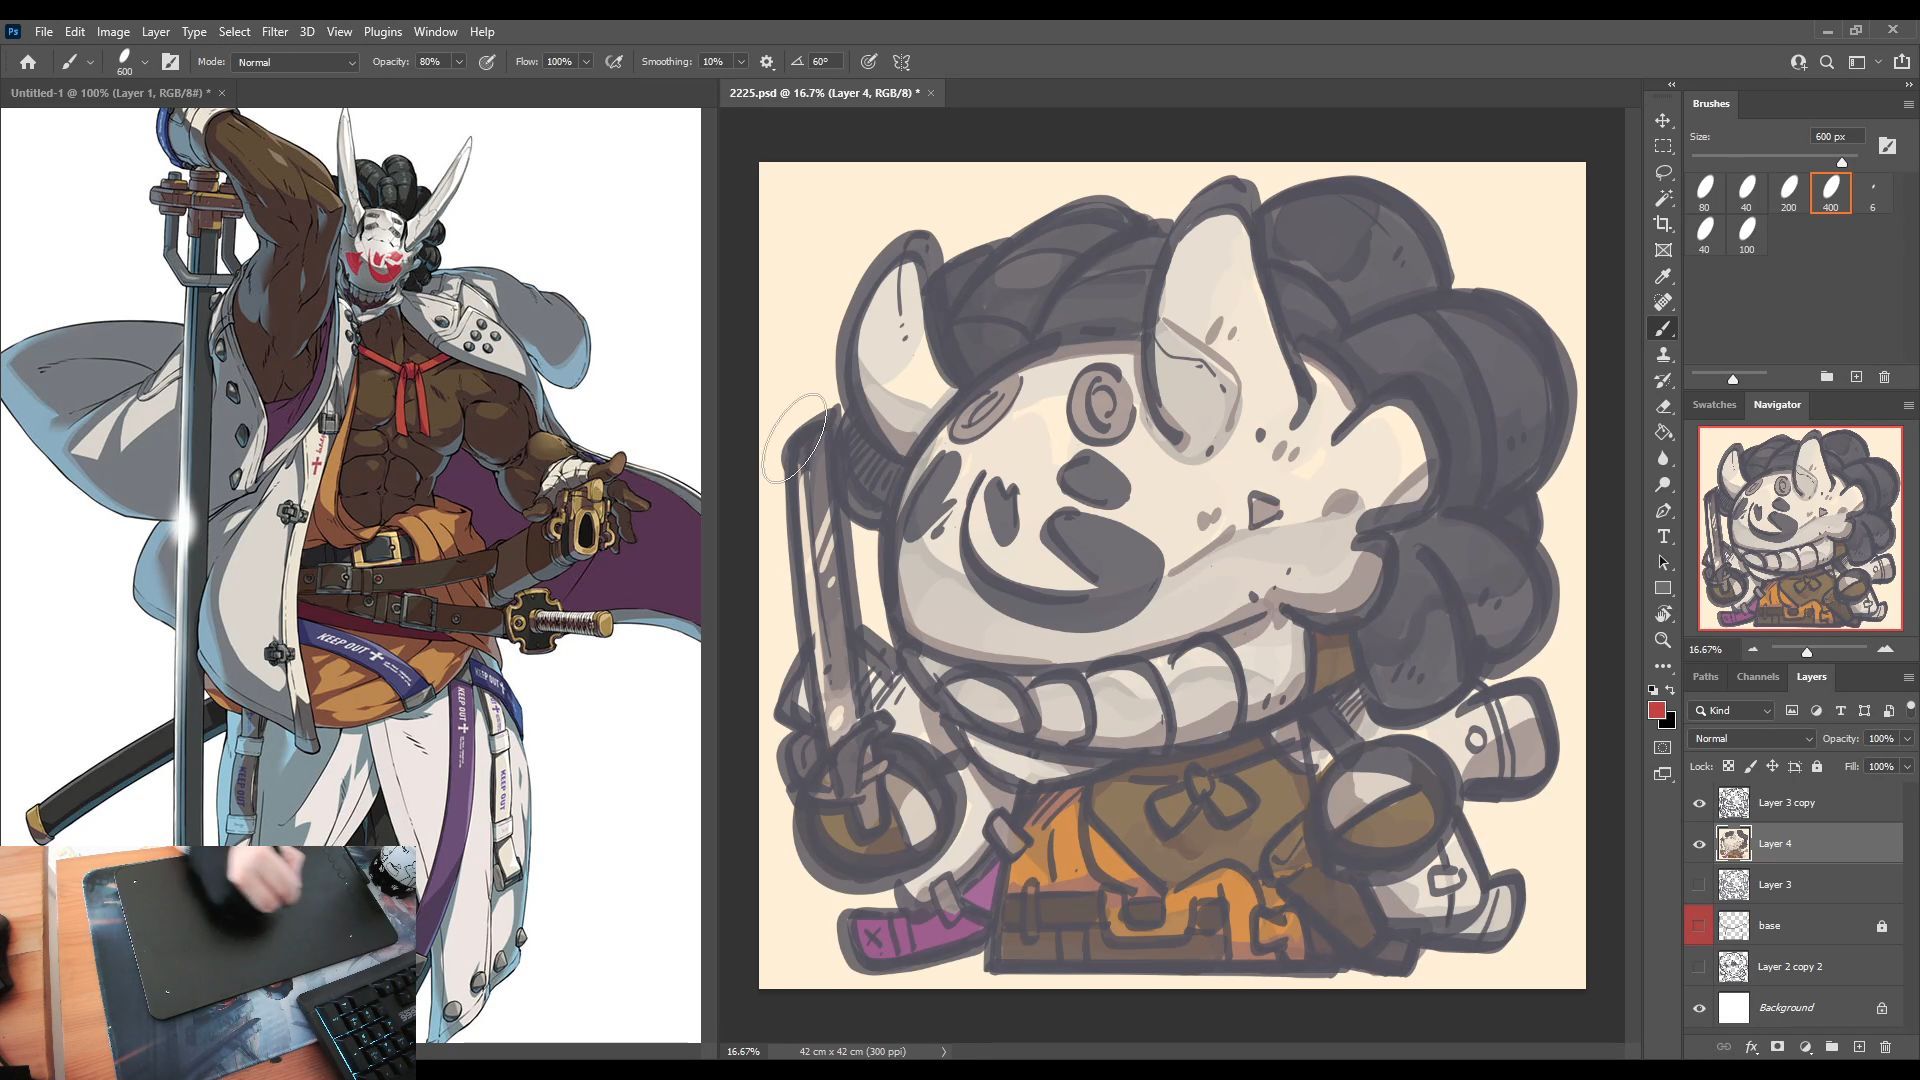The image size is (1920, 1080).
Task: Delete layer with trash icon
Action: [x=1885, y=1047]
